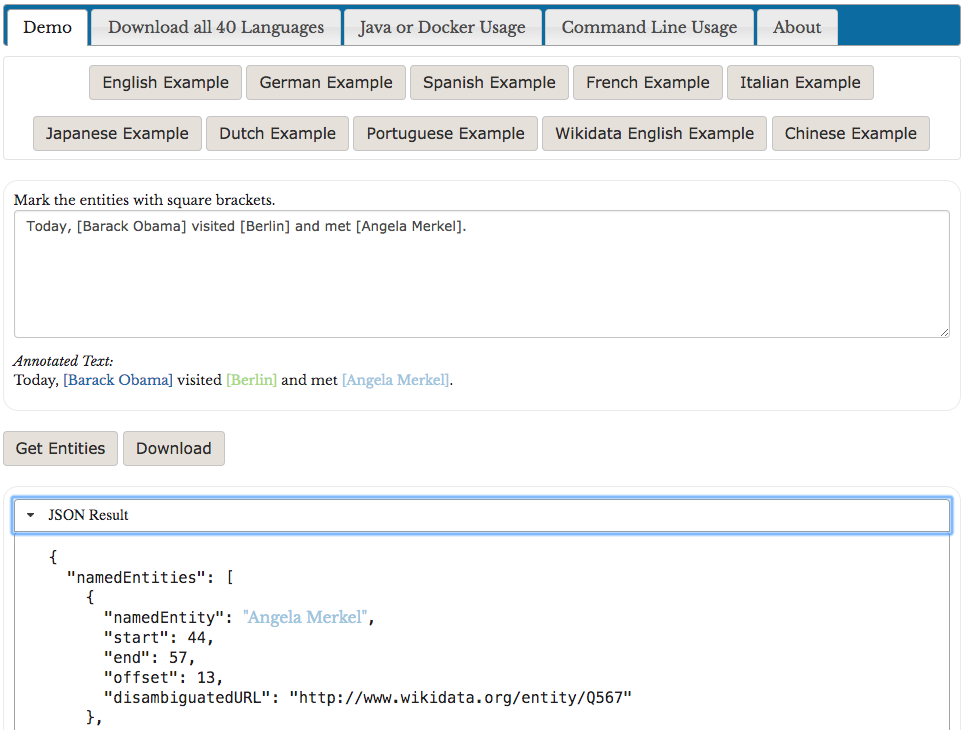This screenshot has width=965, height=730.
Task: Click the "end": 57 line
Action: tap(150, 657)
